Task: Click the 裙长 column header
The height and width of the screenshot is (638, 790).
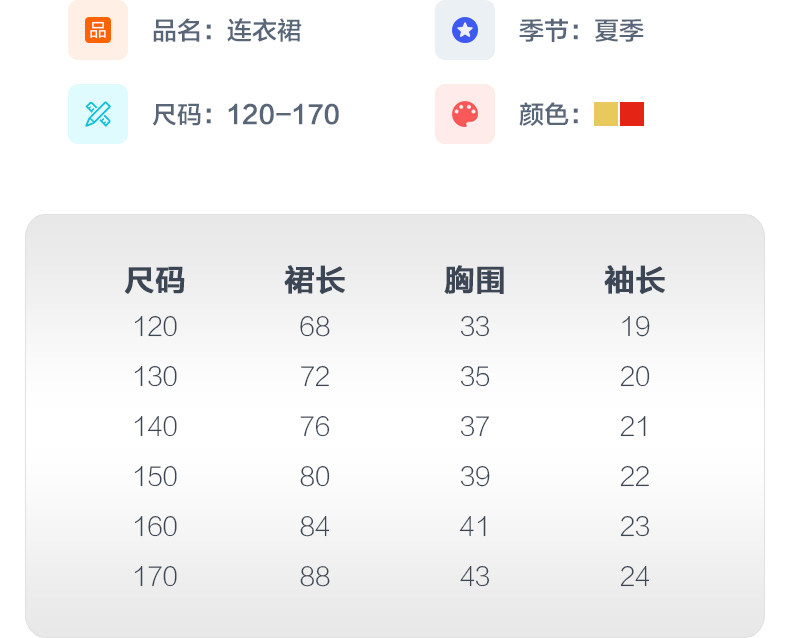Action: [x=315, y=281]
